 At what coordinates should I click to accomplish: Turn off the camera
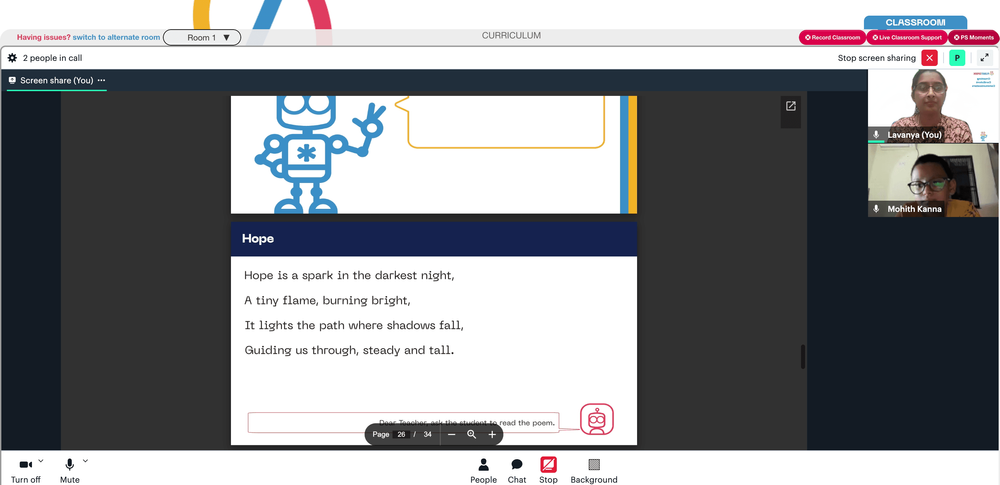[x=26, y=471]
